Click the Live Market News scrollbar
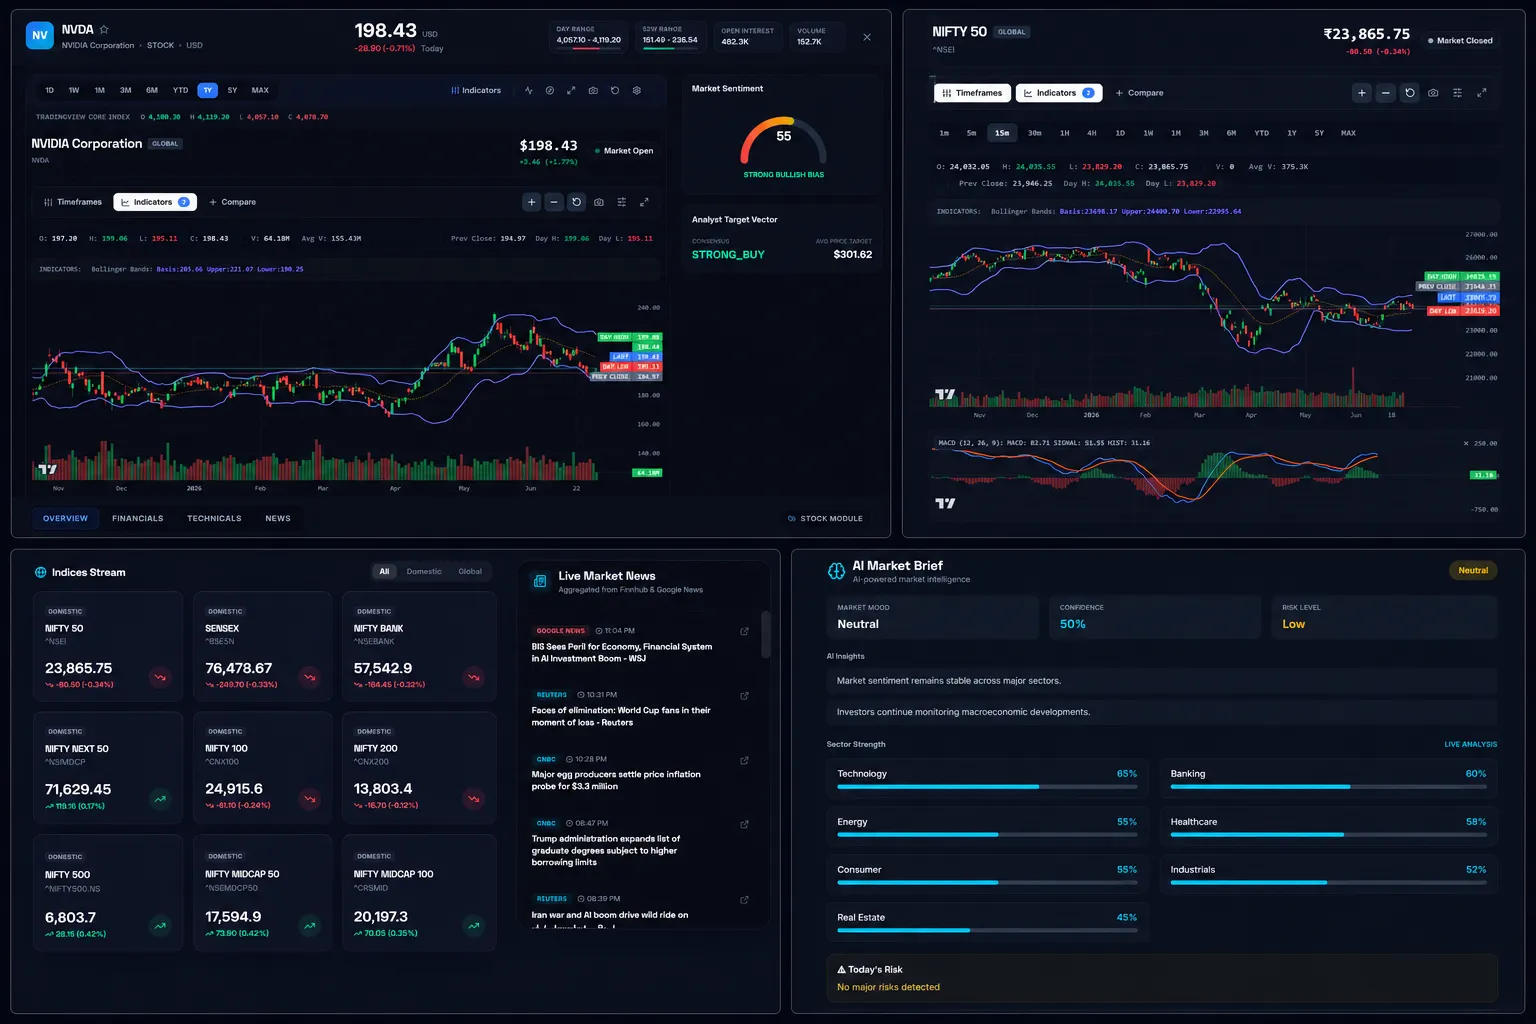 click(x=766, y=634)
